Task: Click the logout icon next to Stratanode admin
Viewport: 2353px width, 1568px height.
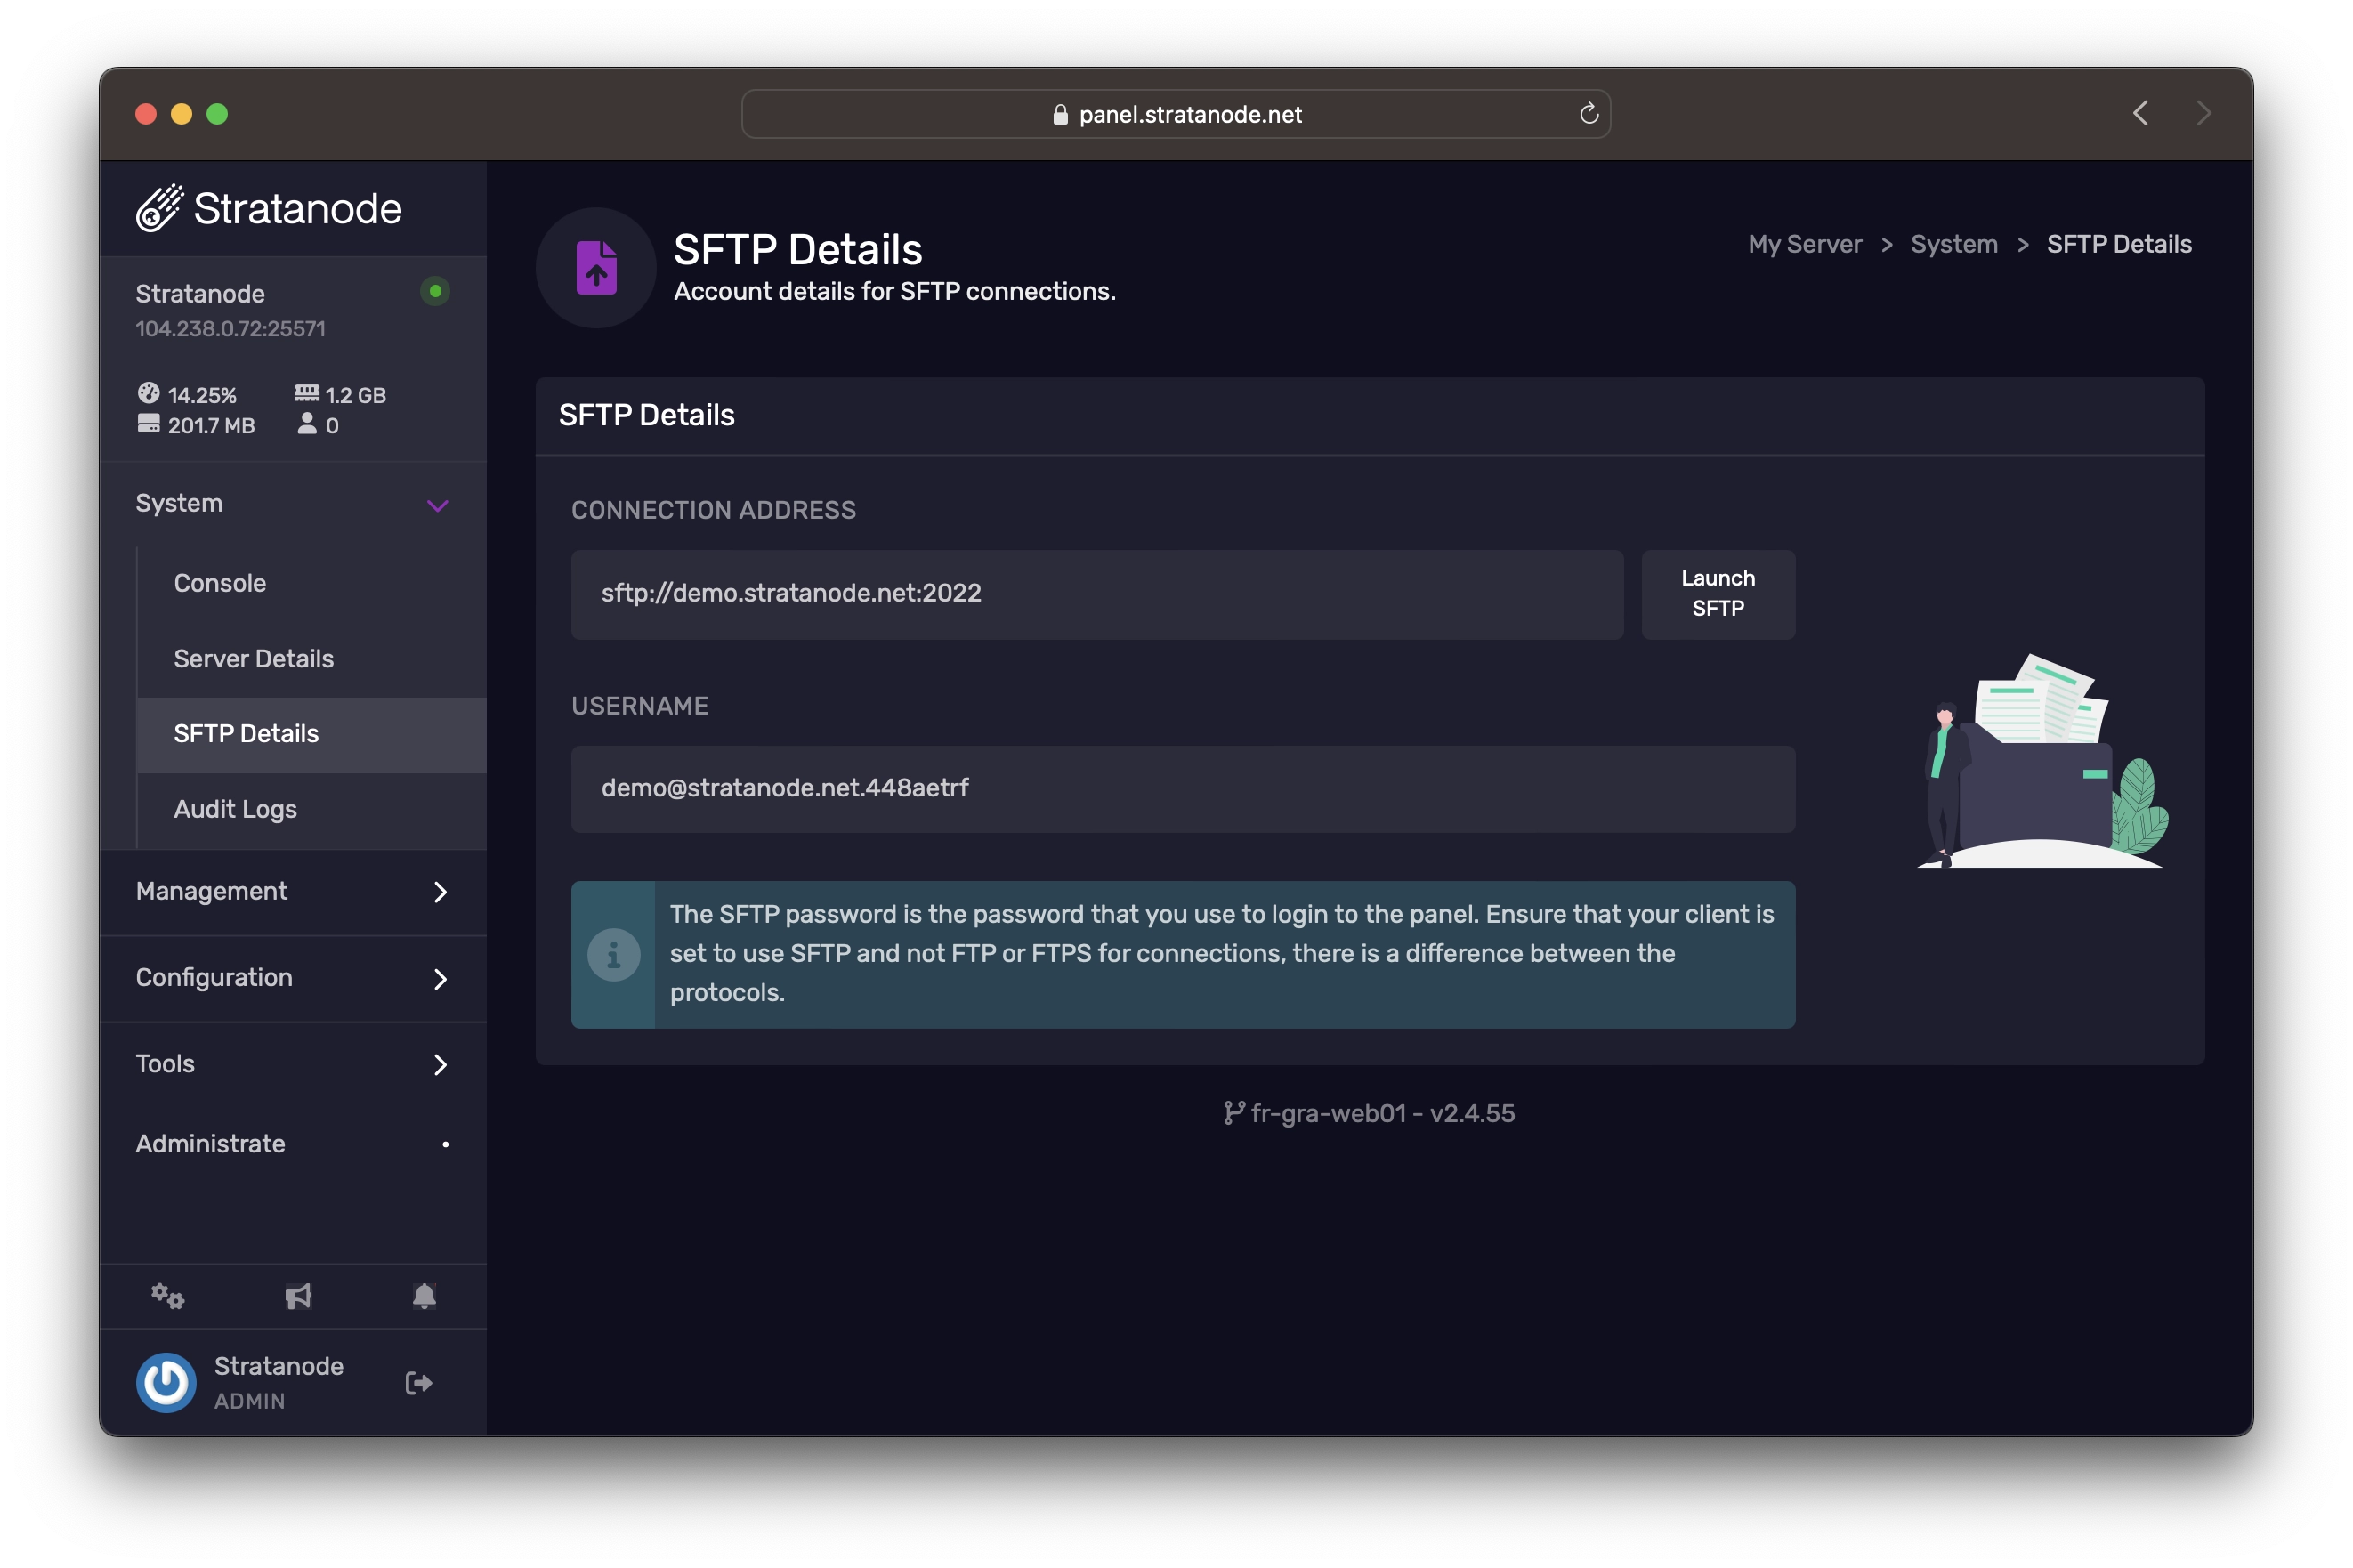Action: pos(418,1382)
